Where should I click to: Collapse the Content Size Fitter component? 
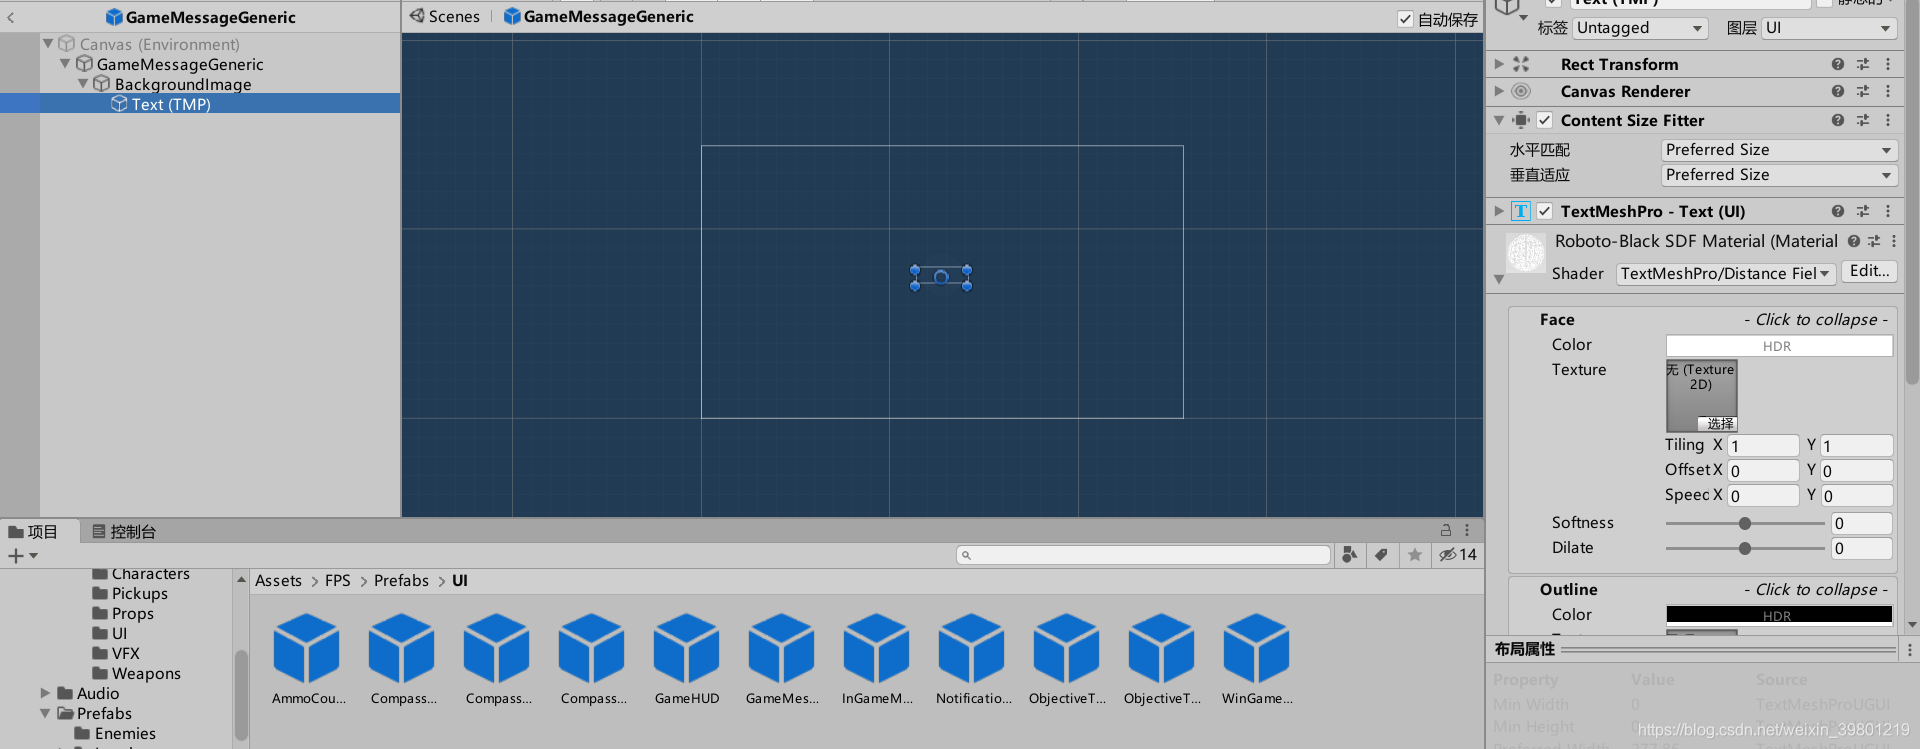pos(1498,120)
